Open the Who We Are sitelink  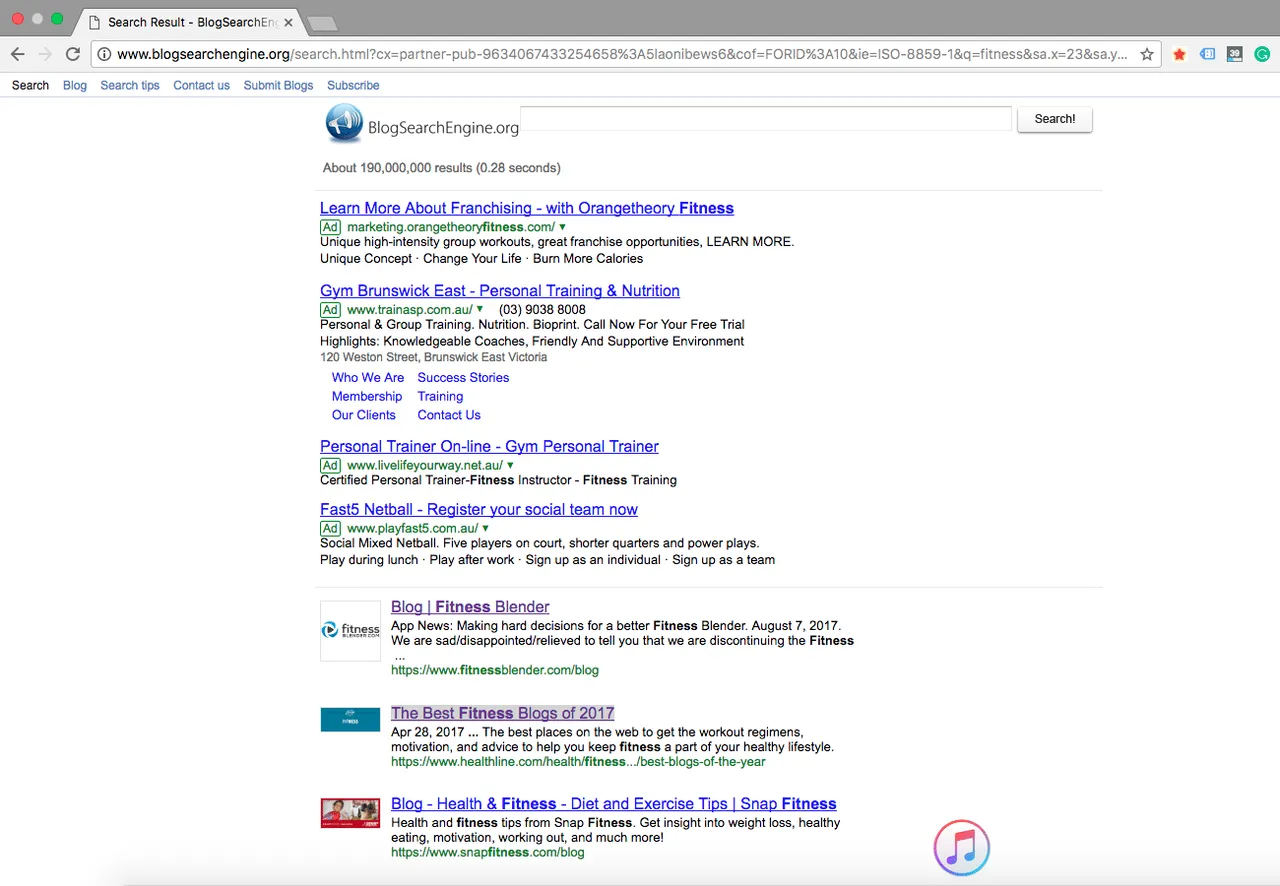368,378
